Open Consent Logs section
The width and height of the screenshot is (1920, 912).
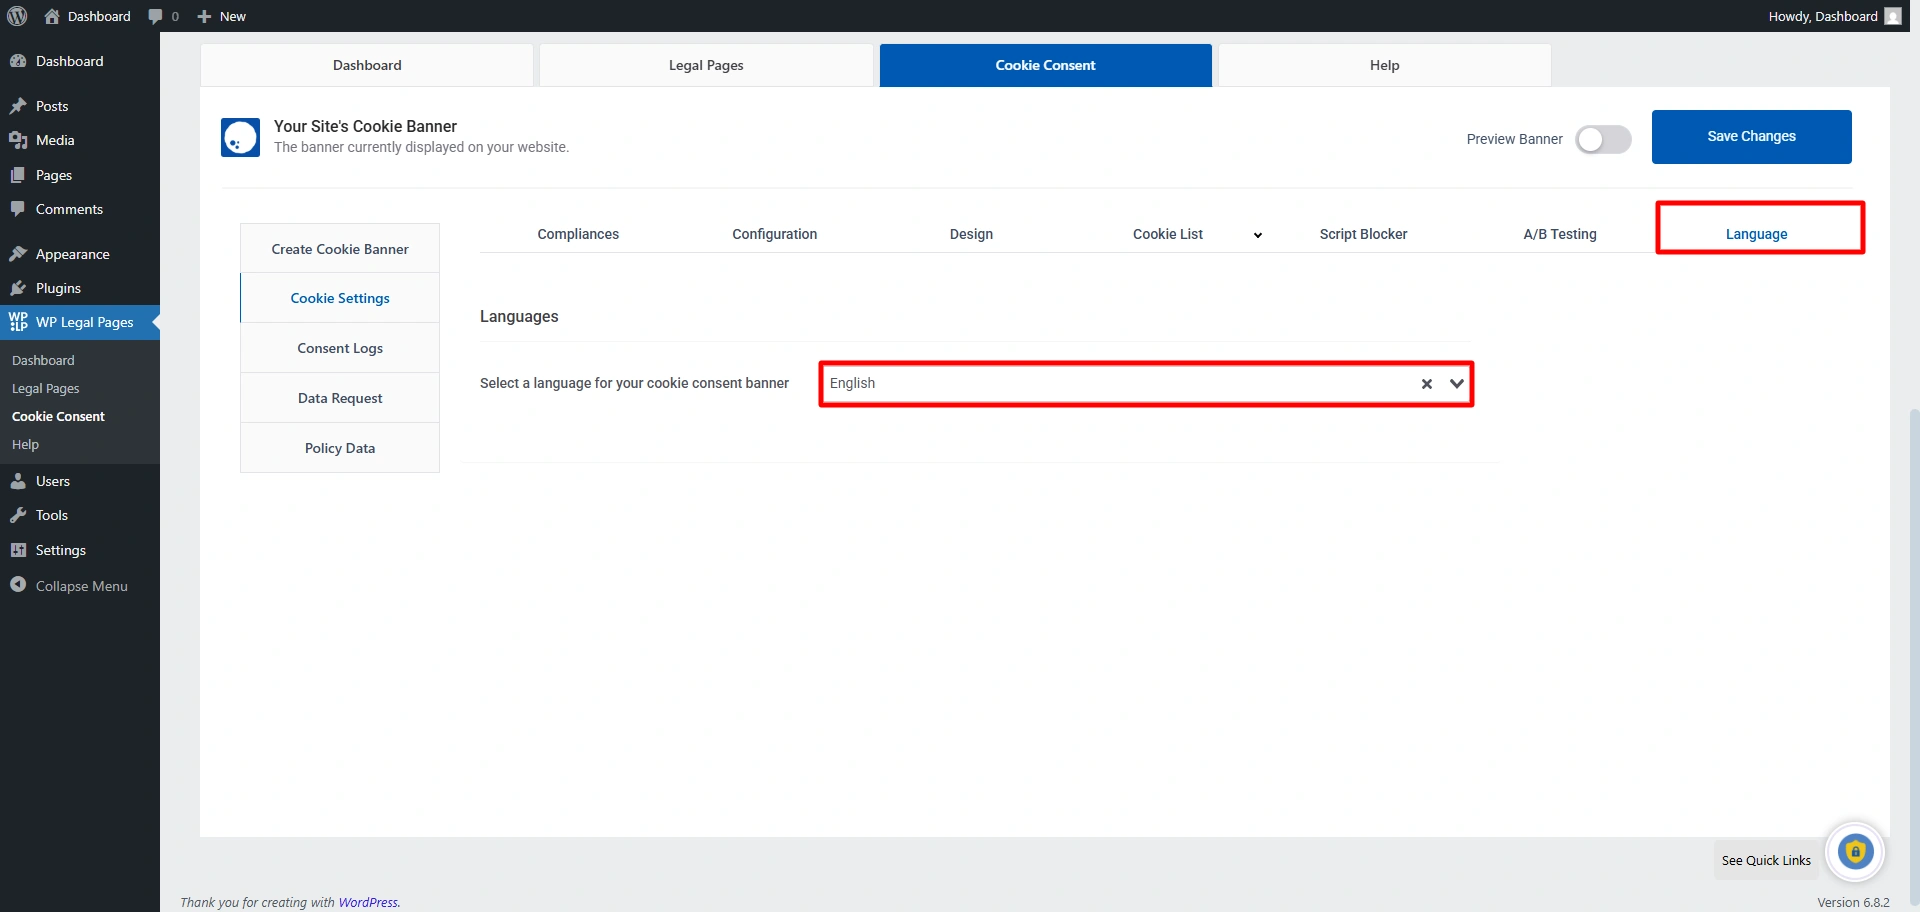tap(340, 348)
